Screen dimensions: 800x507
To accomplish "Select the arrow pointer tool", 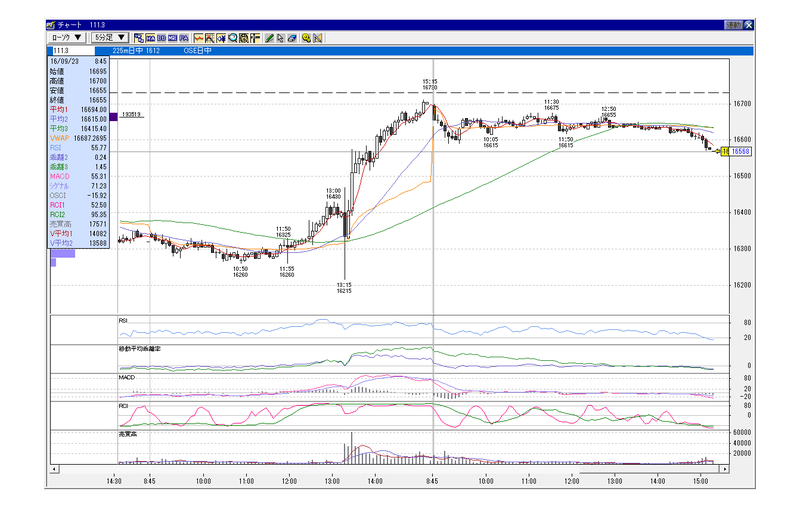I will click(x=280, y=38).
